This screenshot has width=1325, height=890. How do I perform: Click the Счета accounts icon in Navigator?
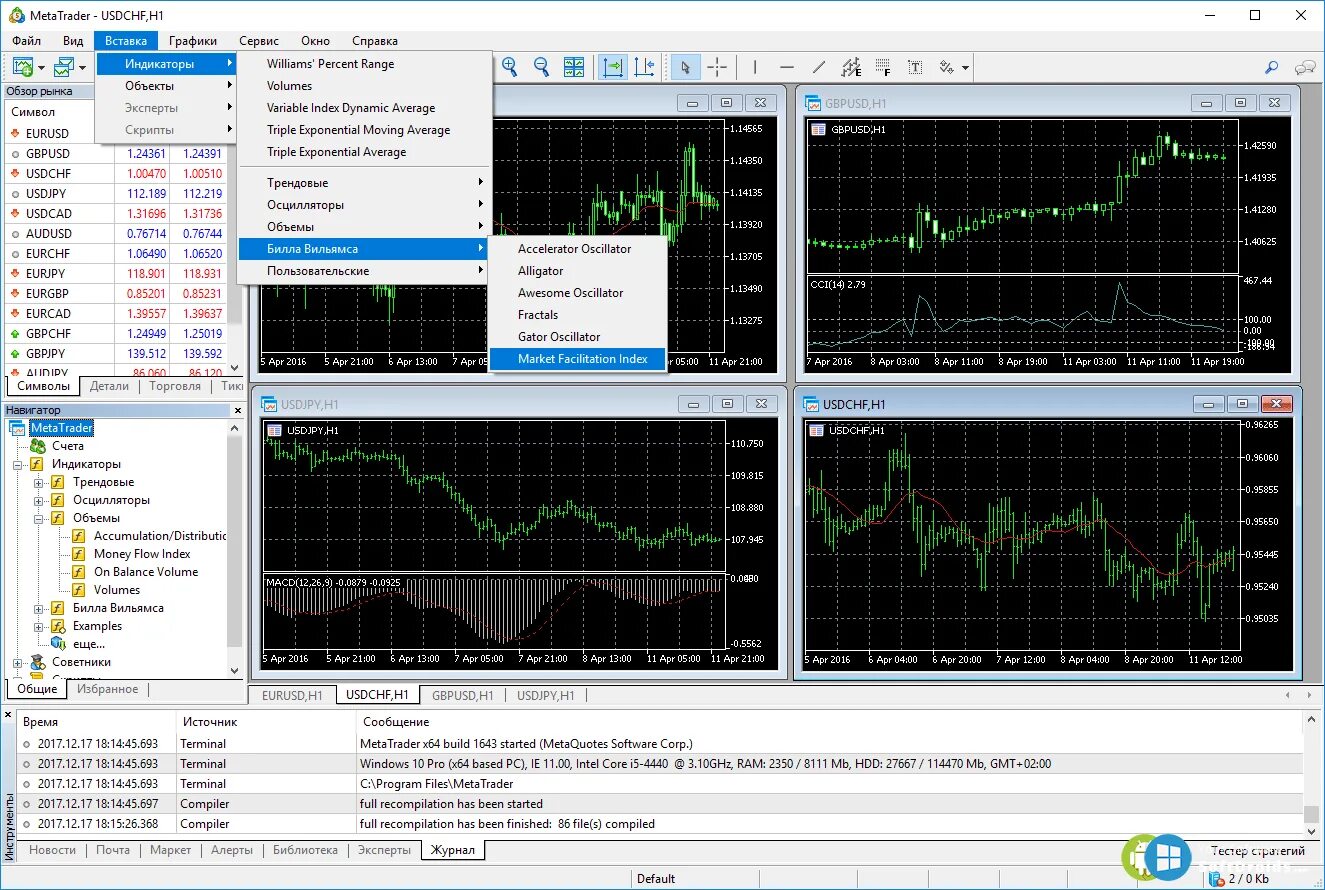(38, 446)
